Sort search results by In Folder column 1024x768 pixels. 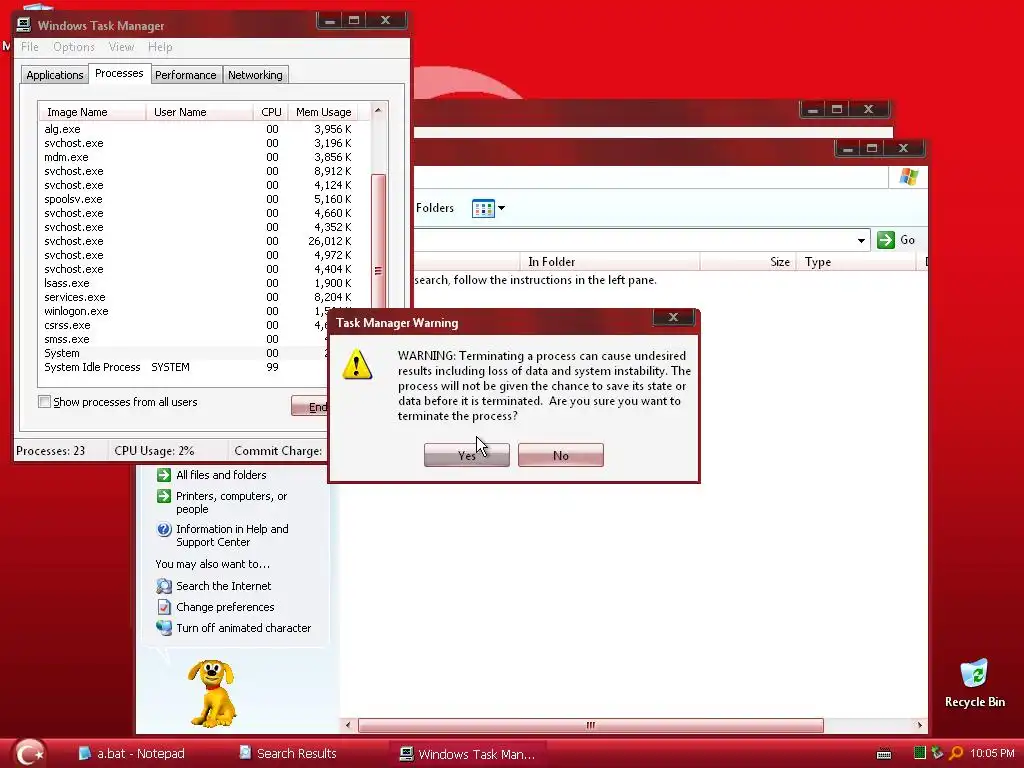pos(609,262)
